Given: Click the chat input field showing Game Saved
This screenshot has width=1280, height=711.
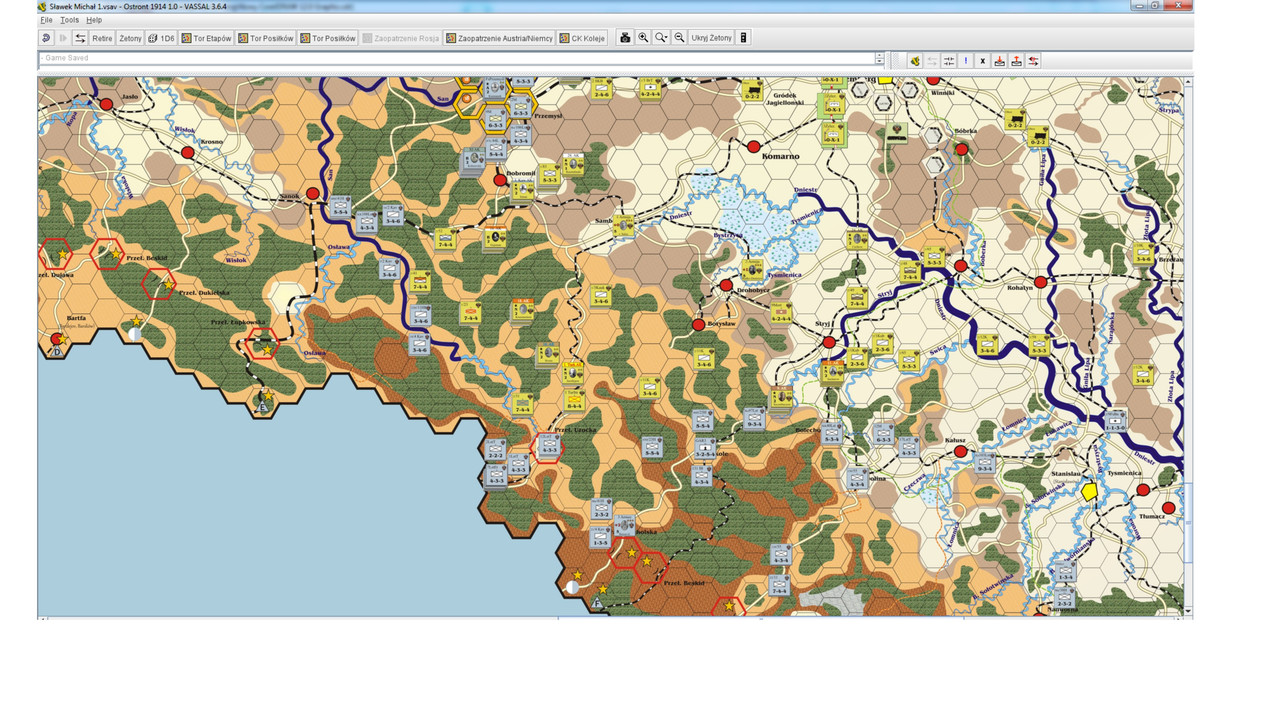Looking at the screenshot, I should click(x=456, y=58).
